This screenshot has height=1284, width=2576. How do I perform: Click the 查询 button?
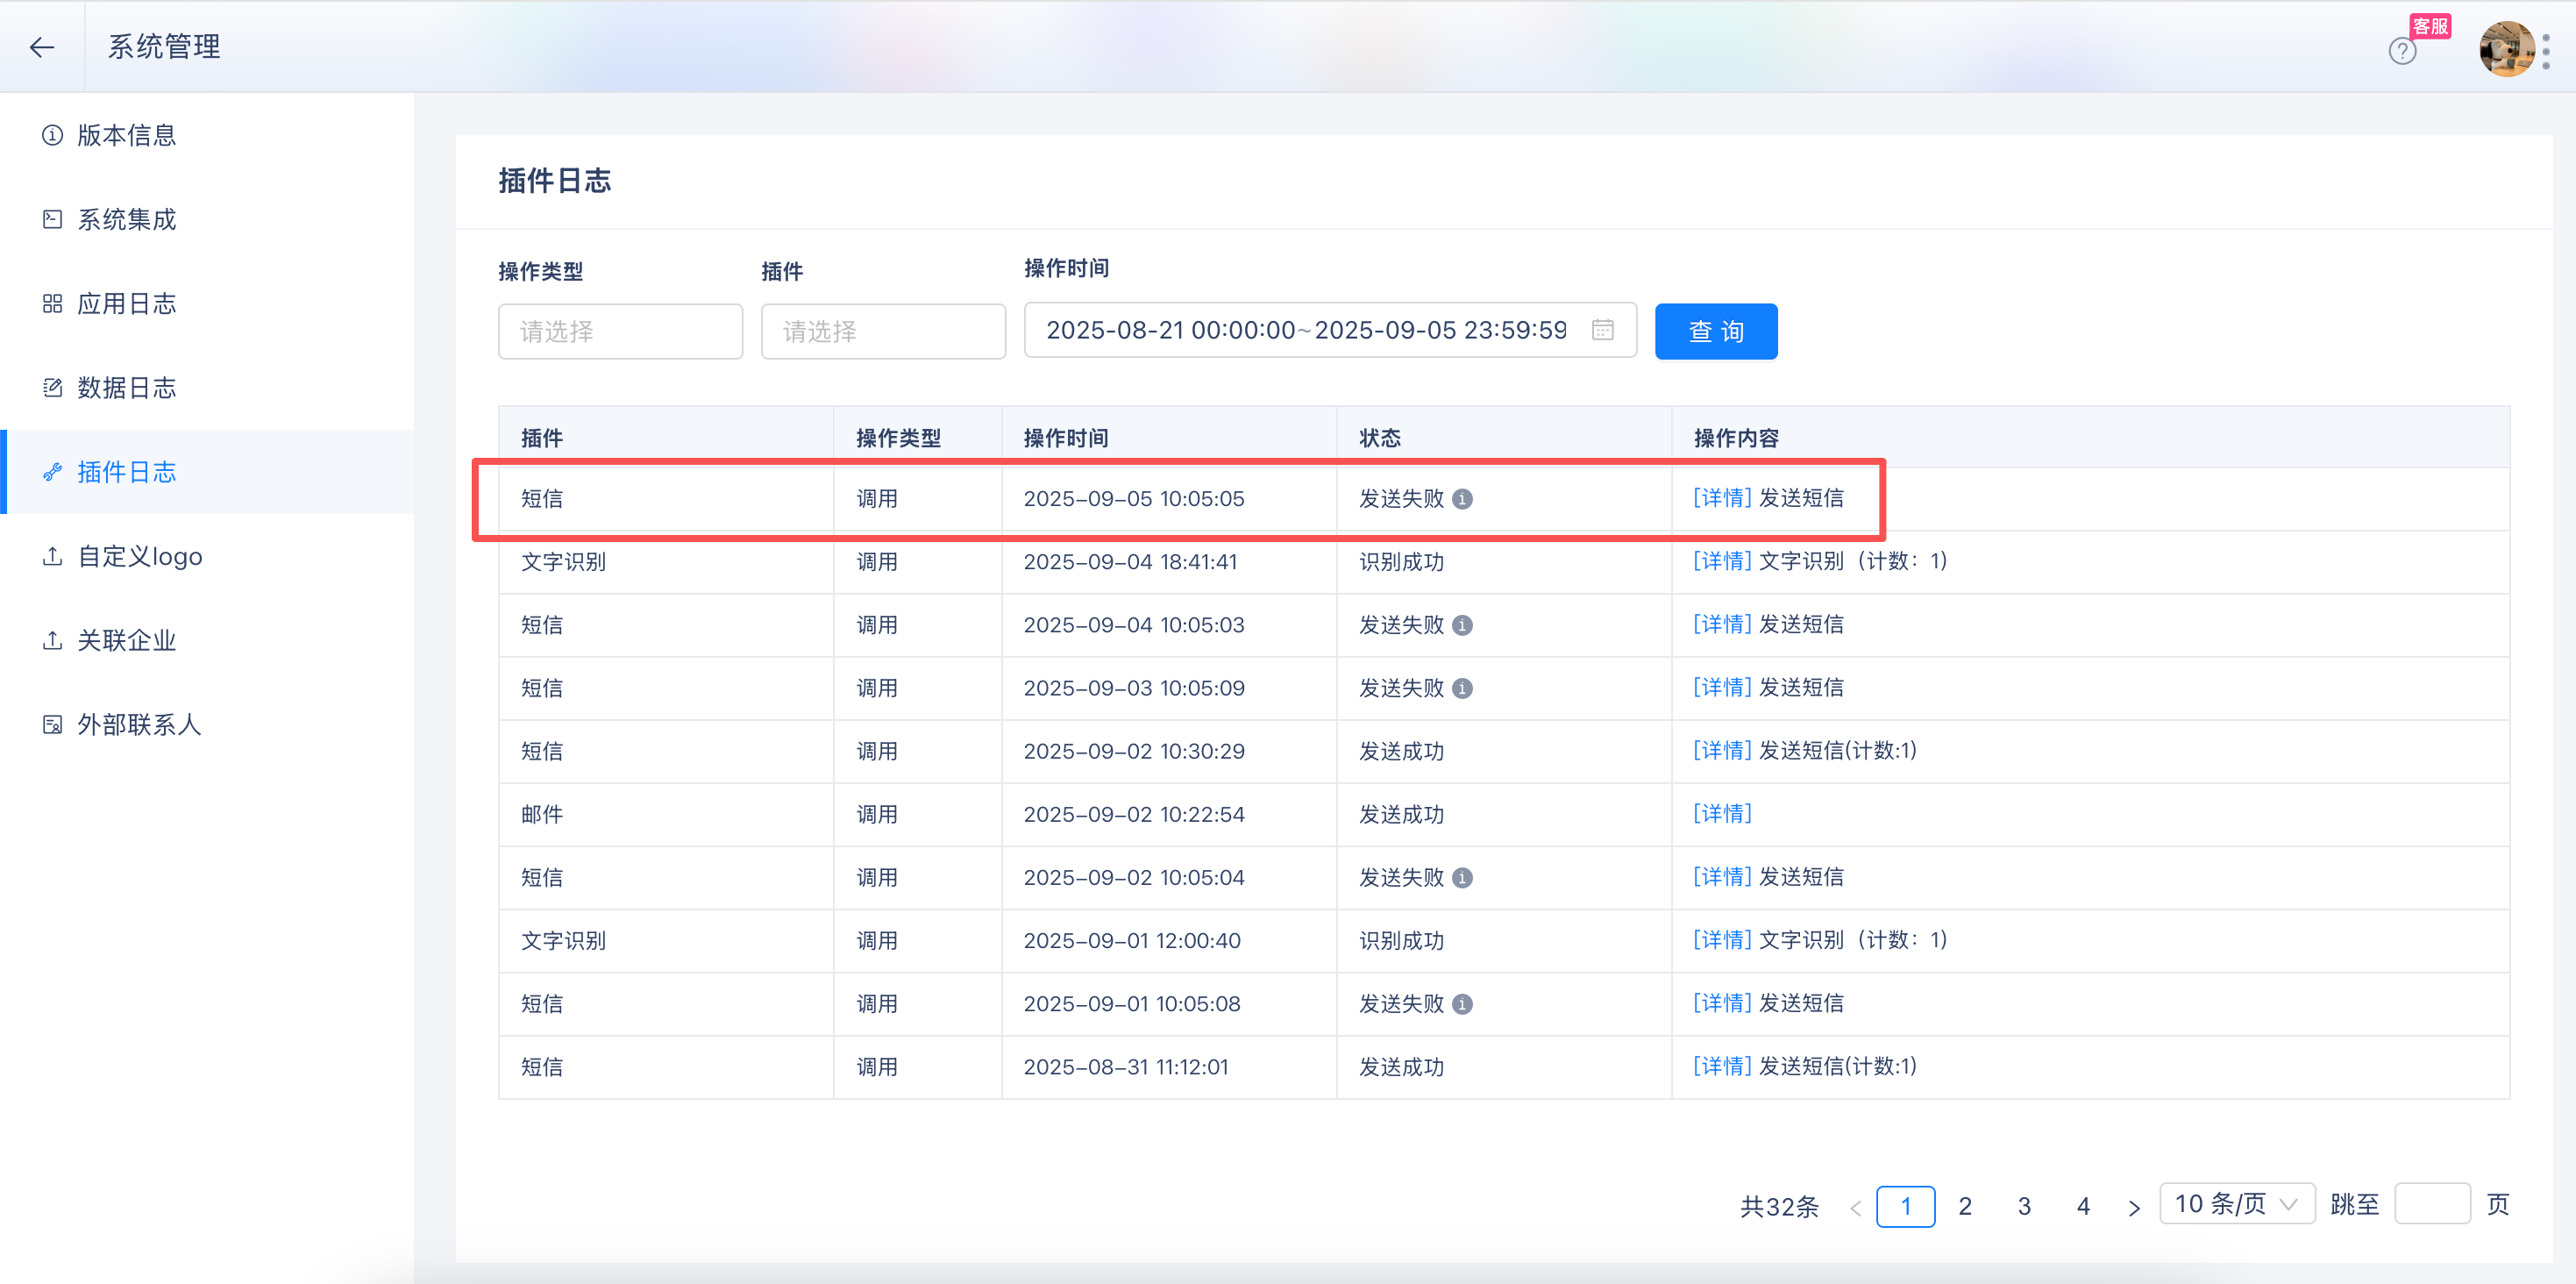(x=1716, y=331)
